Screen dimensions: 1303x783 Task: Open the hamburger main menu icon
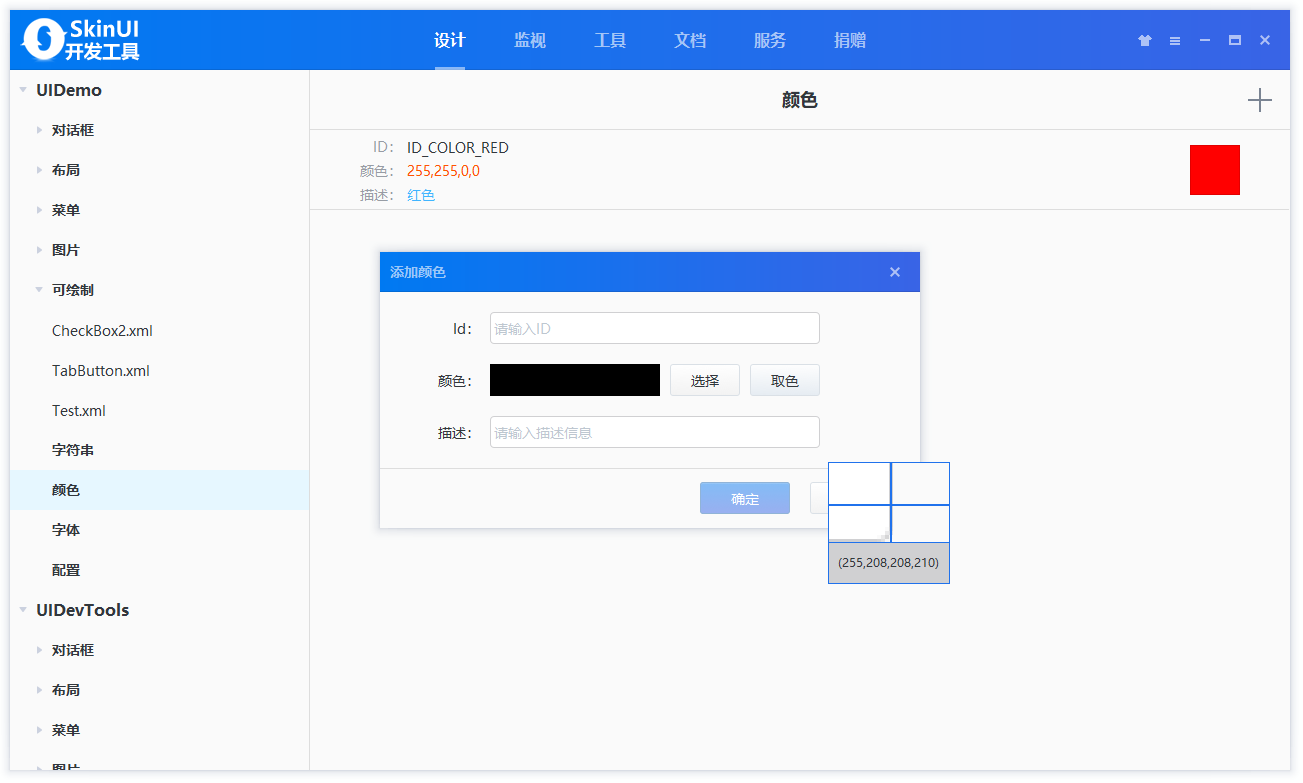coord(1175,41)
